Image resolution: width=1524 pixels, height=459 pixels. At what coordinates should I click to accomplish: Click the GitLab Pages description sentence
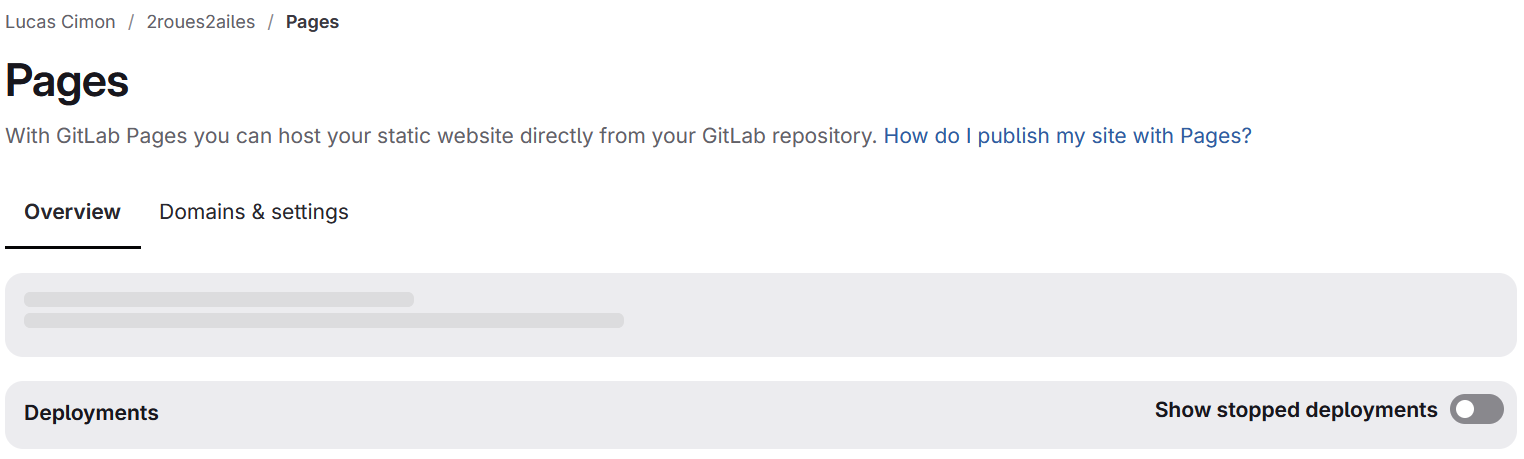coord(441,135)
